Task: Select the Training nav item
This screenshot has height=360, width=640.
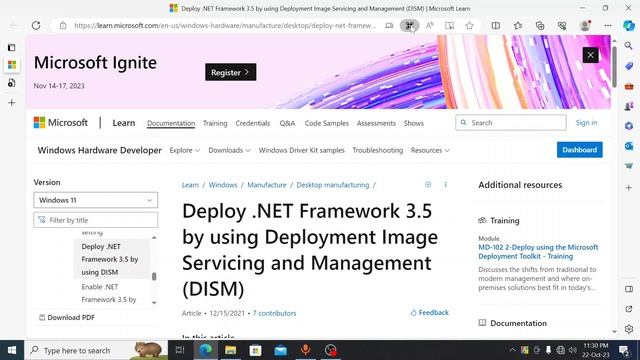Action: [x=215, y=123]
